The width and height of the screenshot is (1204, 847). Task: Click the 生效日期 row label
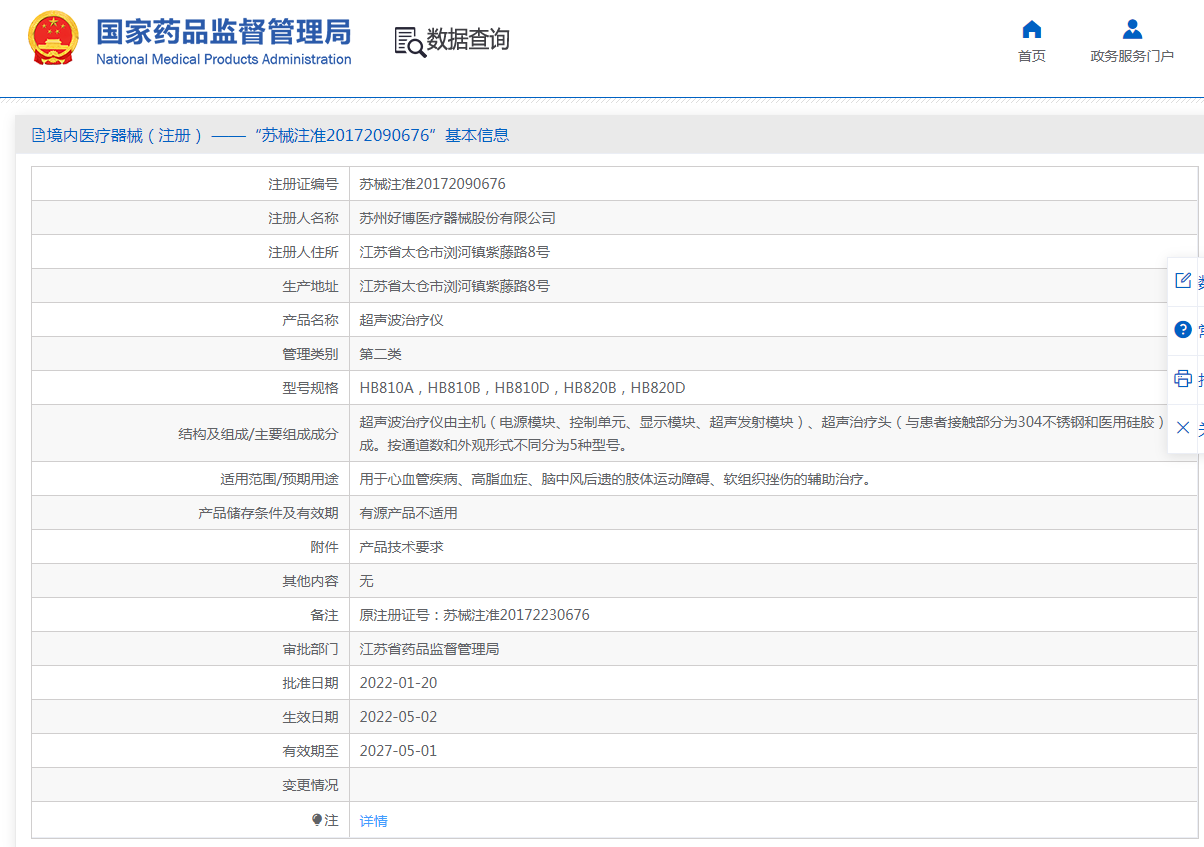(310, 717)
